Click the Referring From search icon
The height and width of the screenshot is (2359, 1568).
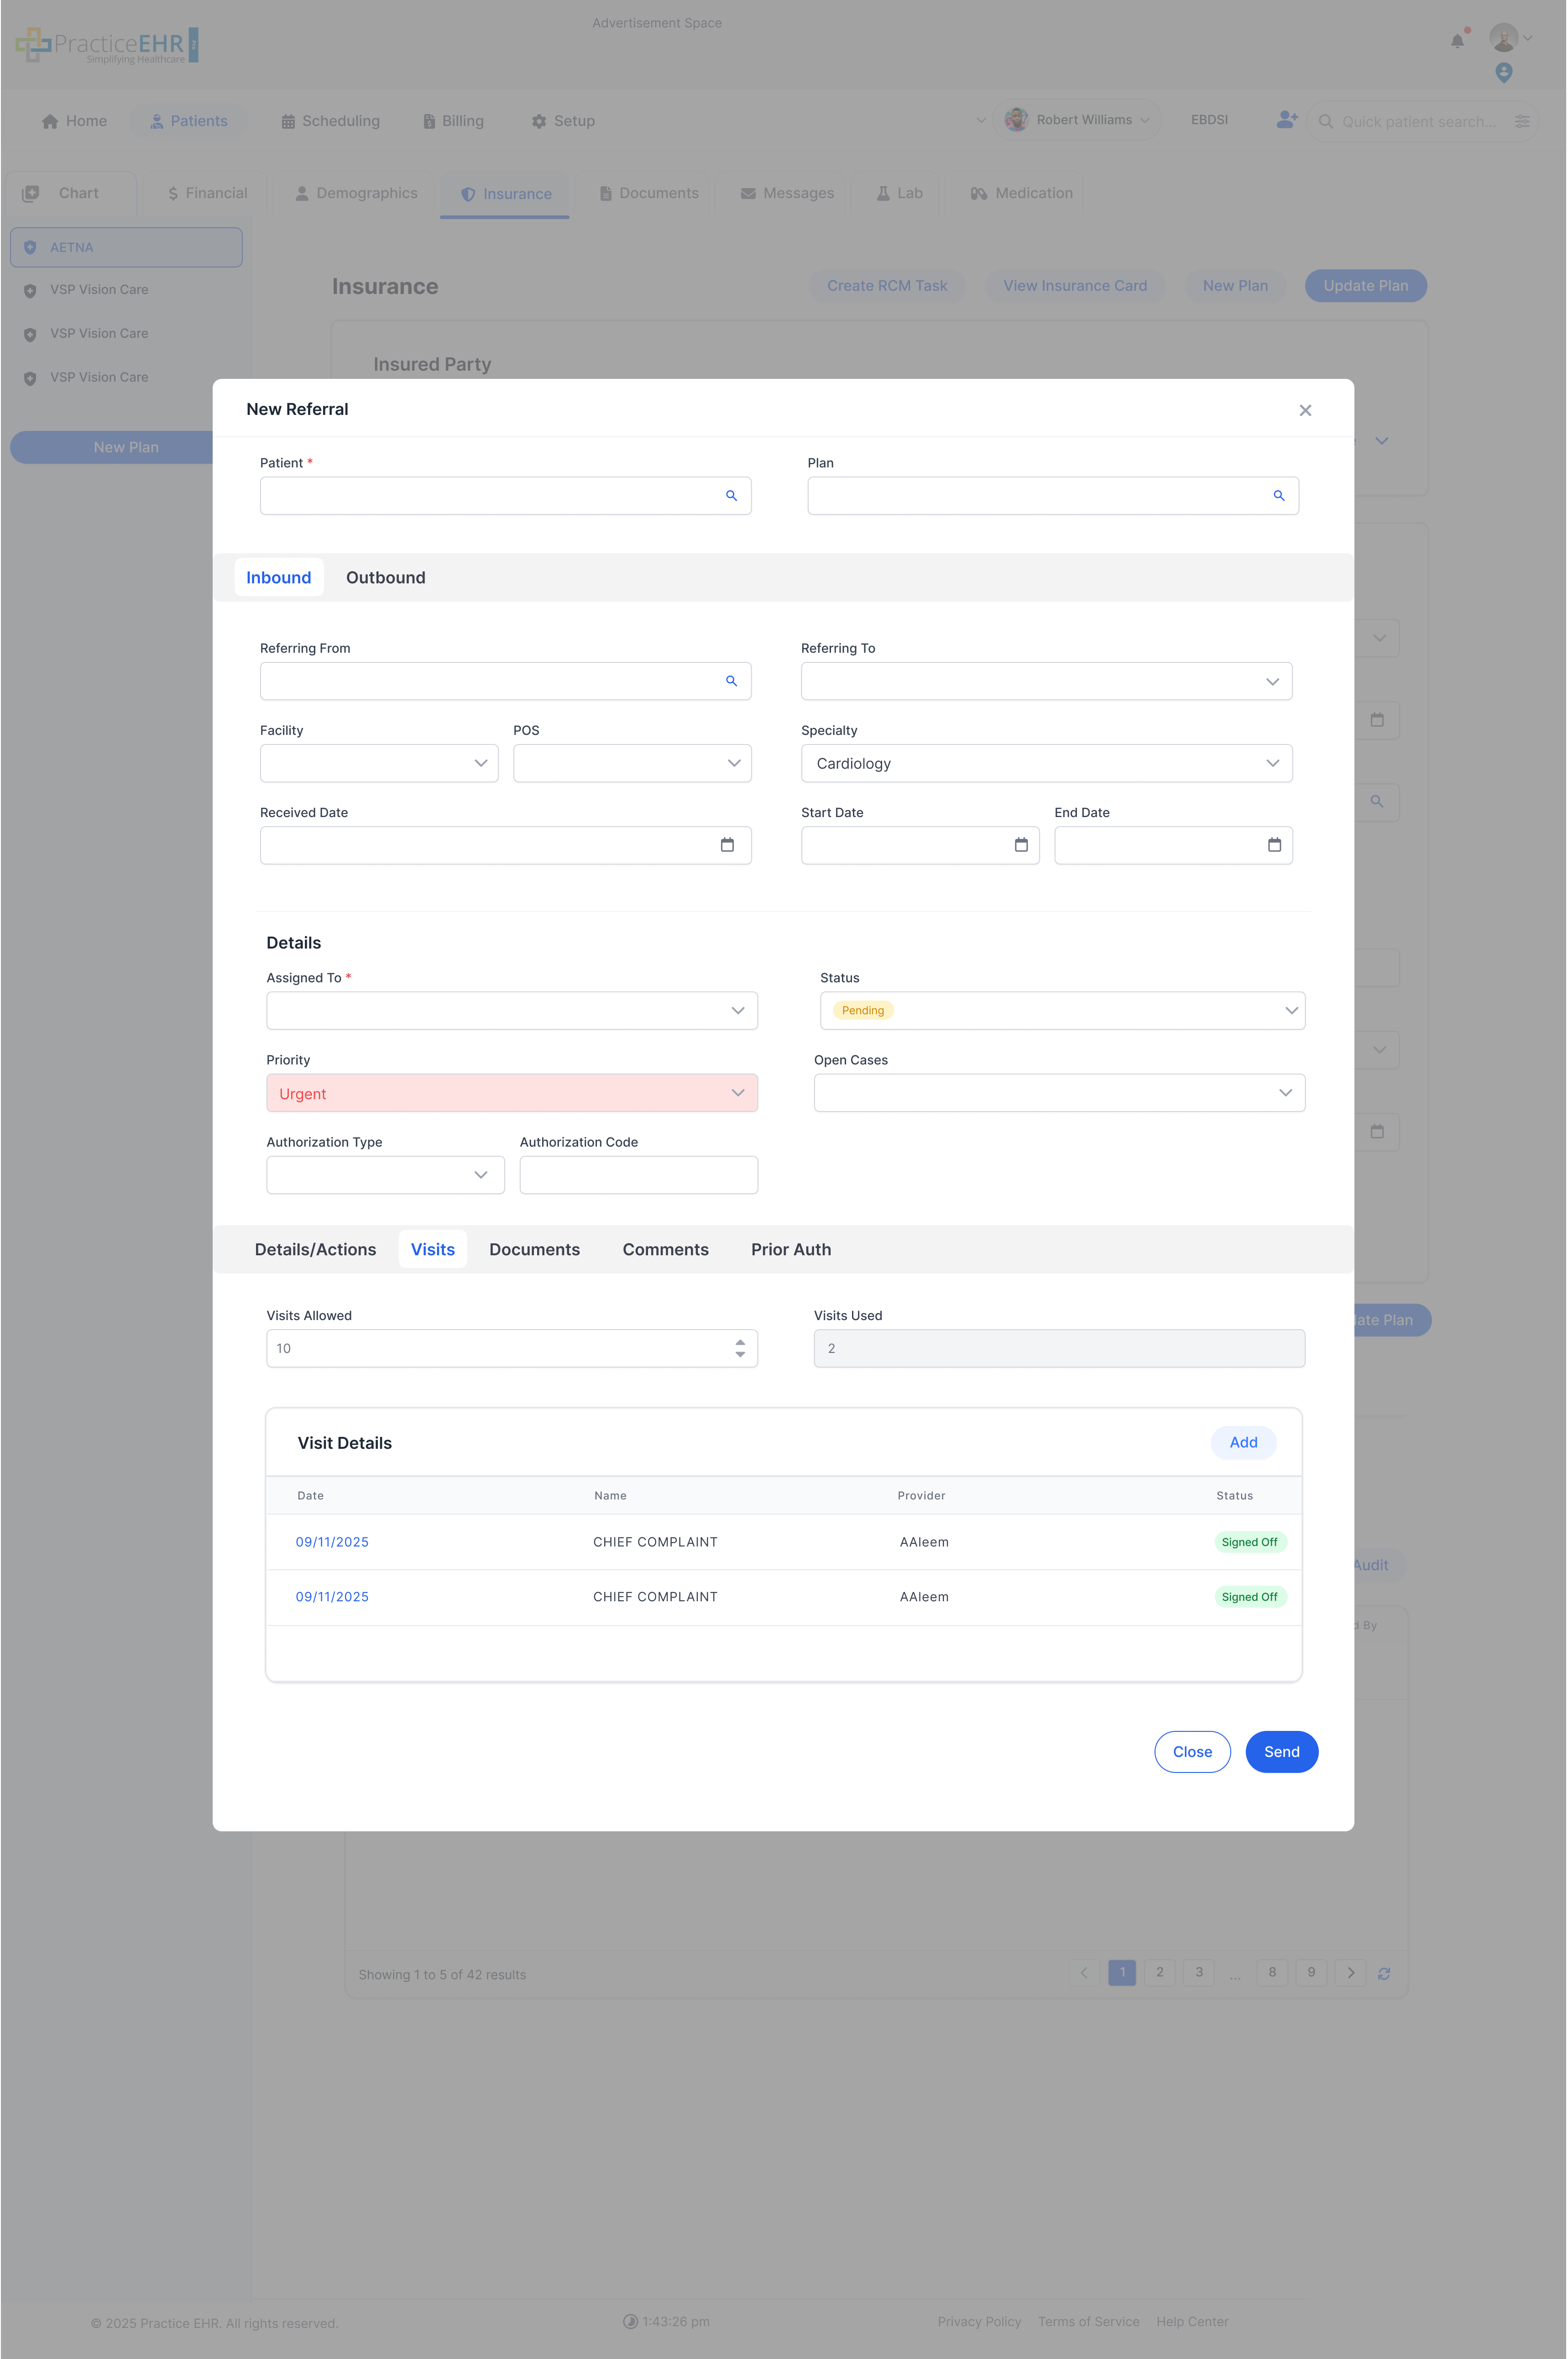(x=731, y=681)
